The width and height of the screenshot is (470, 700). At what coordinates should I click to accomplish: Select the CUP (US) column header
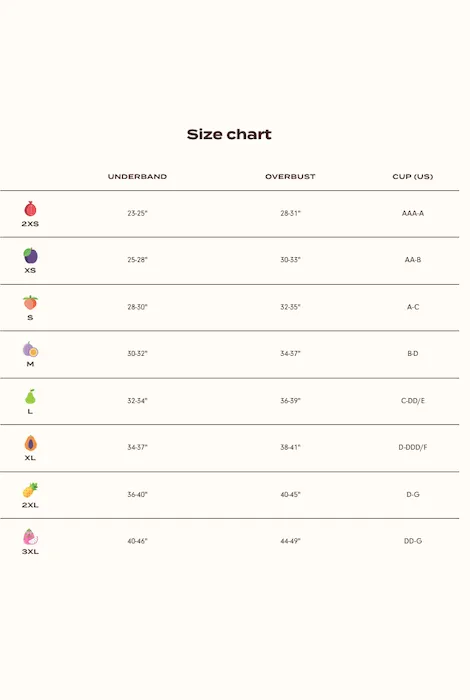pos(413,176)
